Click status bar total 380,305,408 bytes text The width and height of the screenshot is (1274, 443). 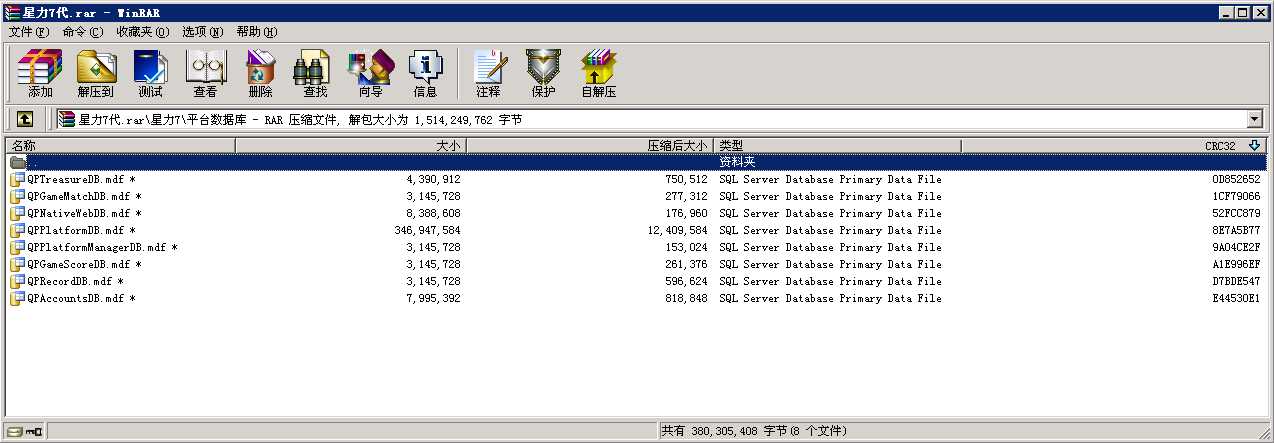click(x=754, y=431)
